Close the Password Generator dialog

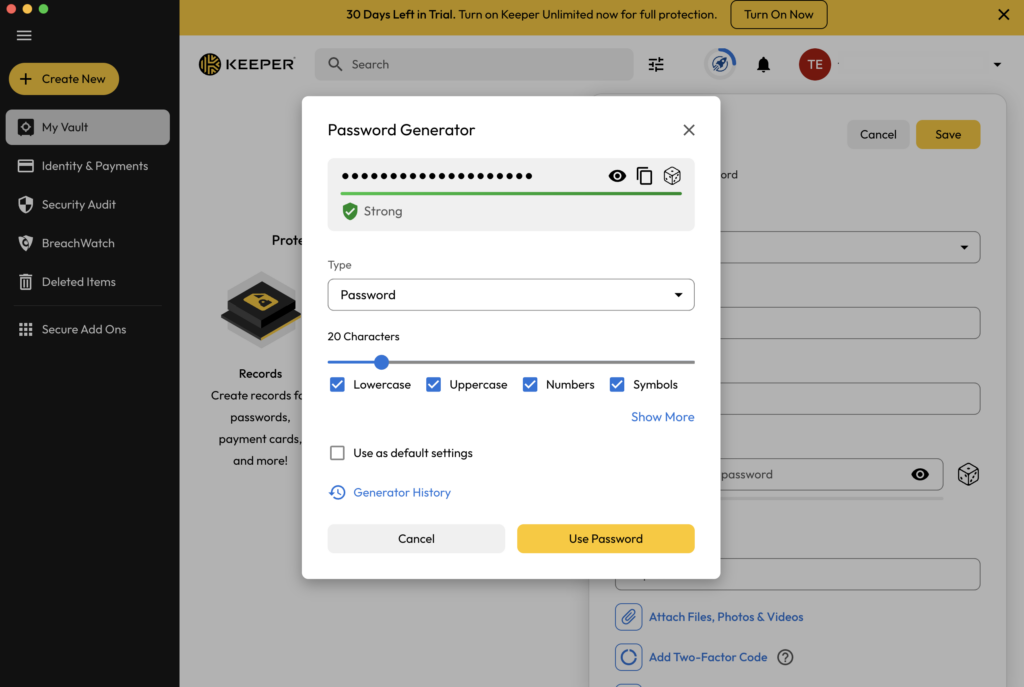pyautogui.click(x=688, y=130)
